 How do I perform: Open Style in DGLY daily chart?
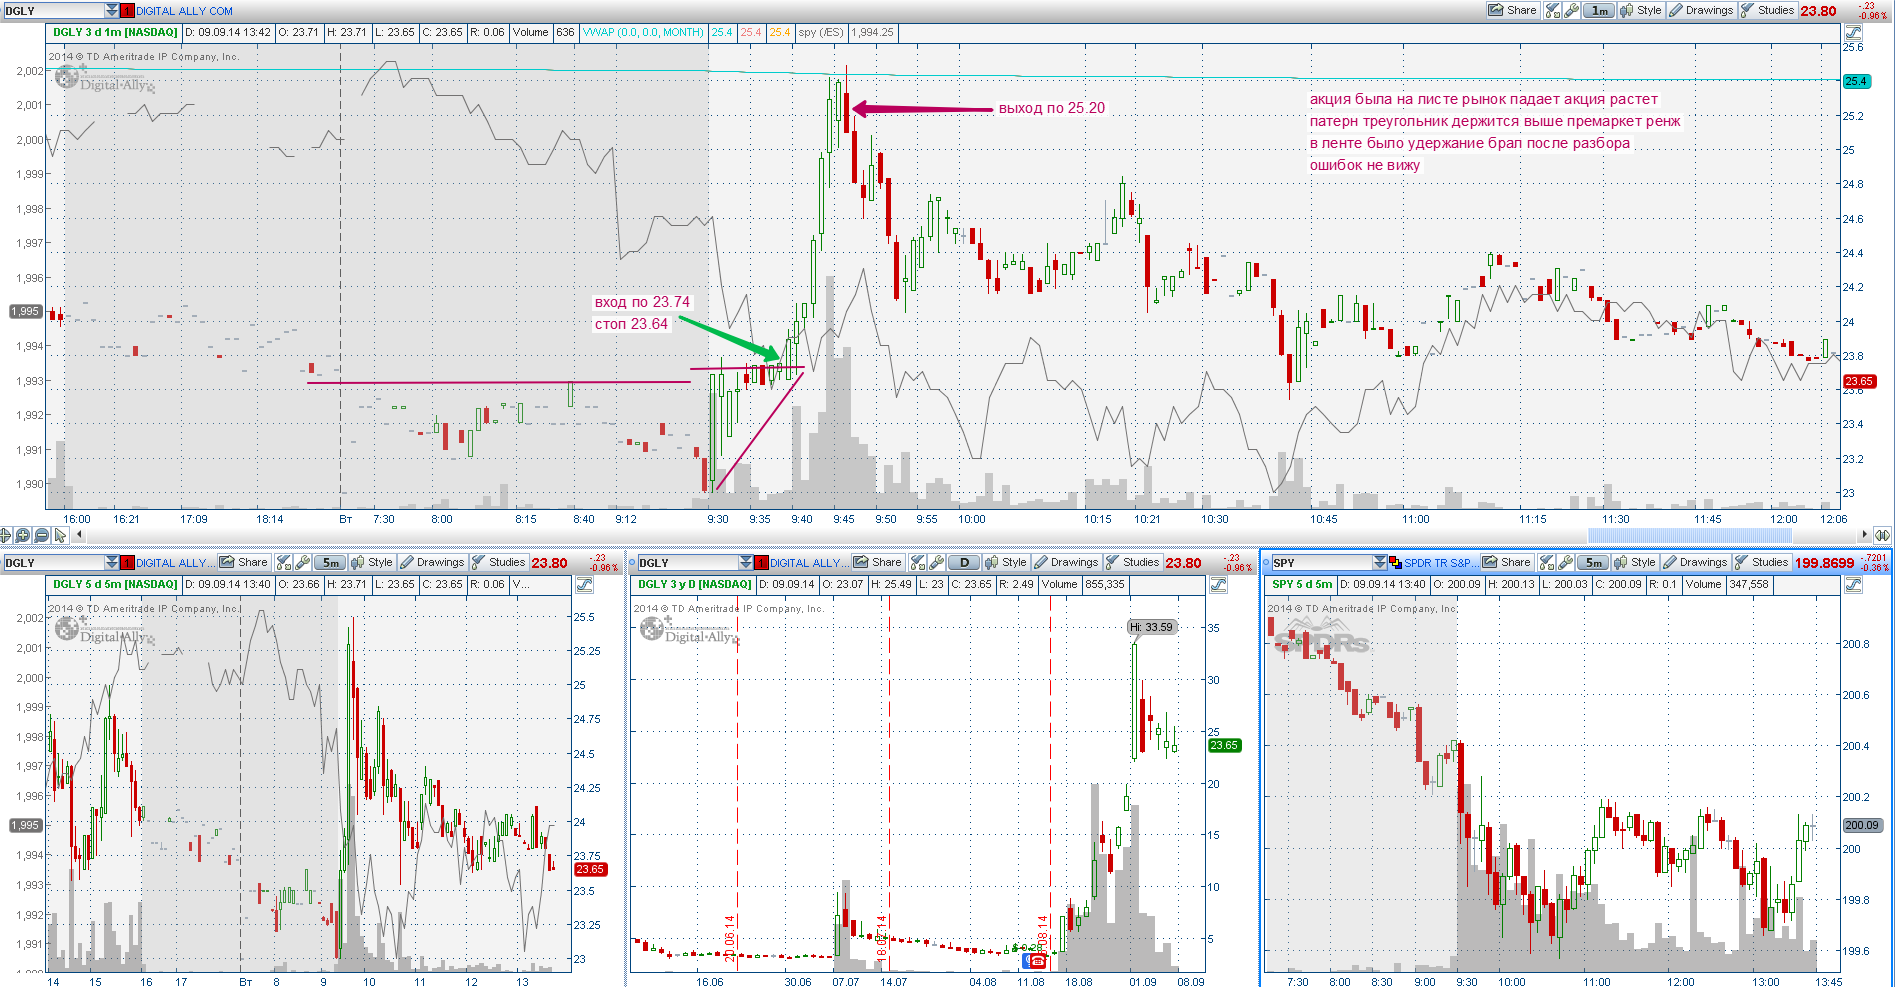point(1005,562)
